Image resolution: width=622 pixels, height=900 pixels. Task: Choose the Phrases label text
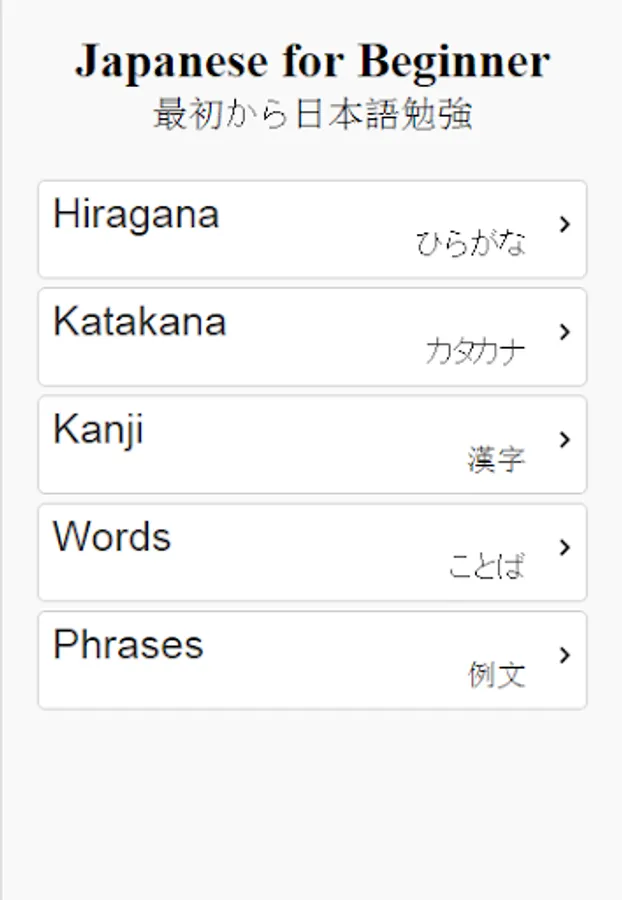[x=128, y=645]
